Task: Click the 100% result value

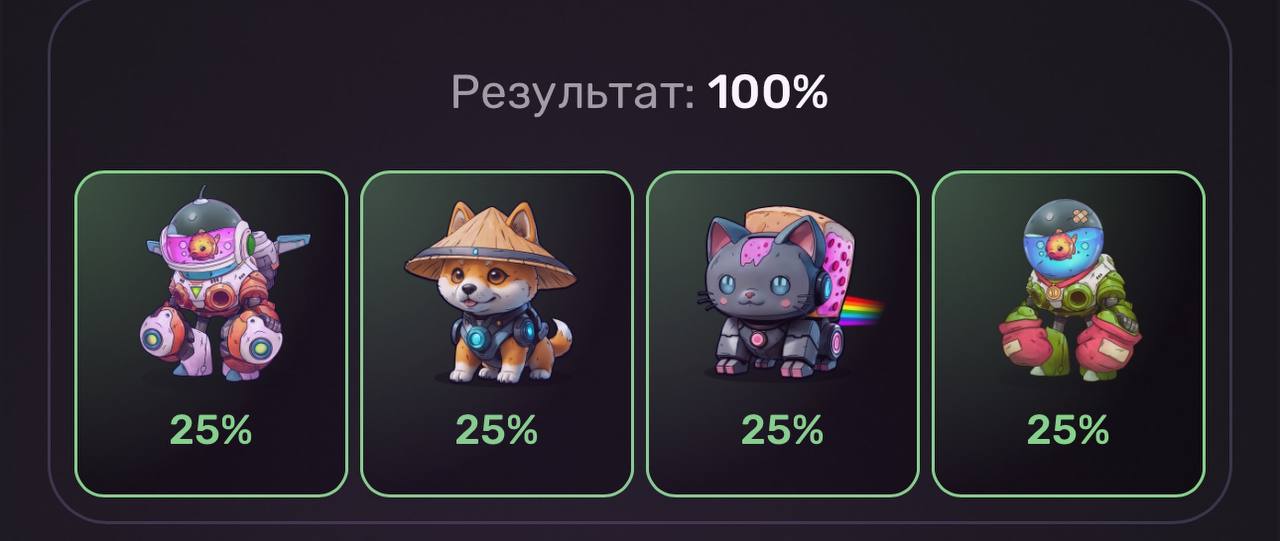Action: 768,93
